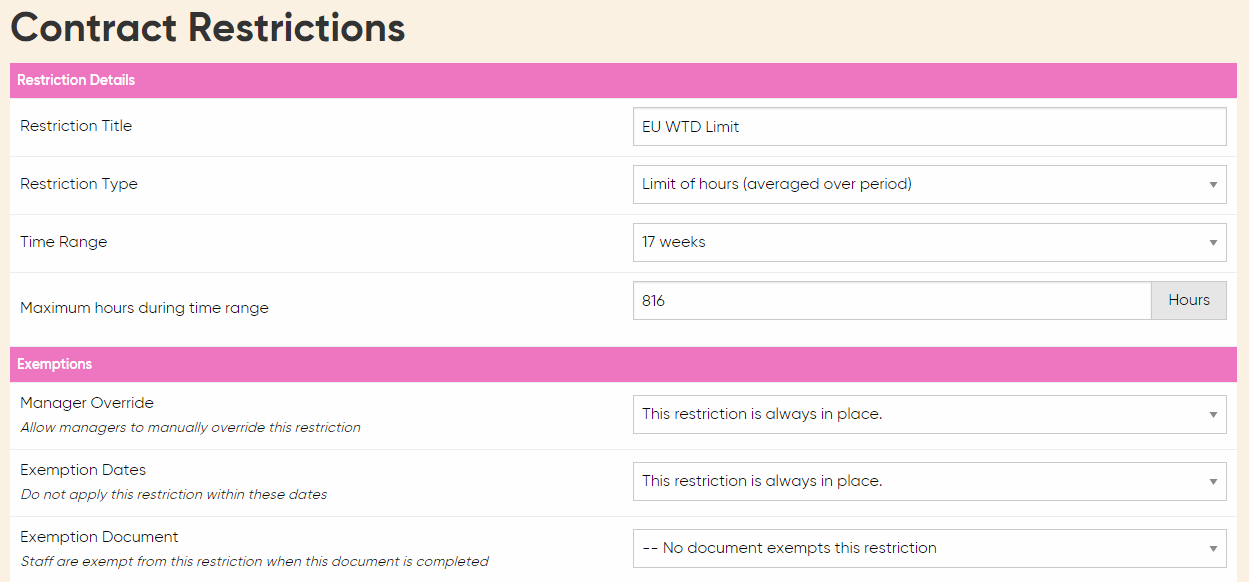The height and width of the screenshot is (582, 1249).
Task: Click the Exemptions section header
Action: coord(624,364)
